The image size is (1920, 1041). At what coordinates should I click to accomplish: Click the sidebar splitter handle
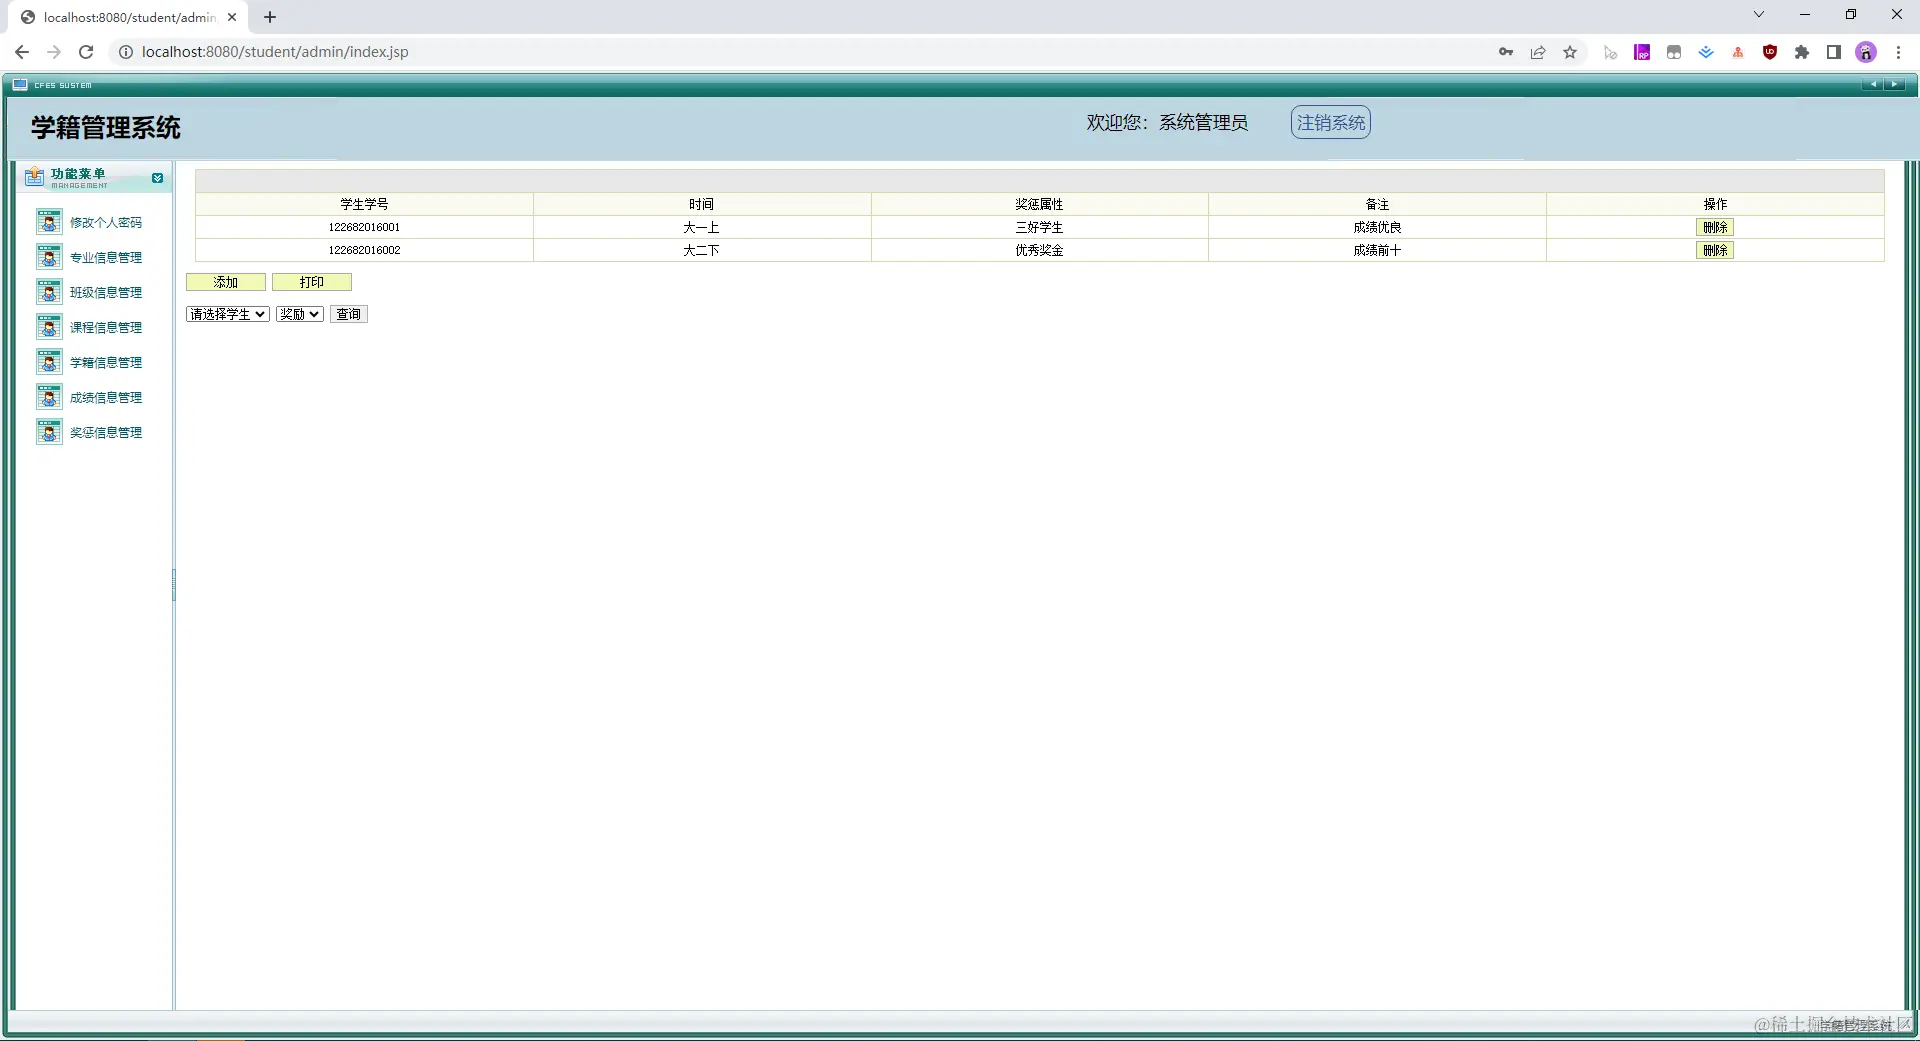pos(174,585)
